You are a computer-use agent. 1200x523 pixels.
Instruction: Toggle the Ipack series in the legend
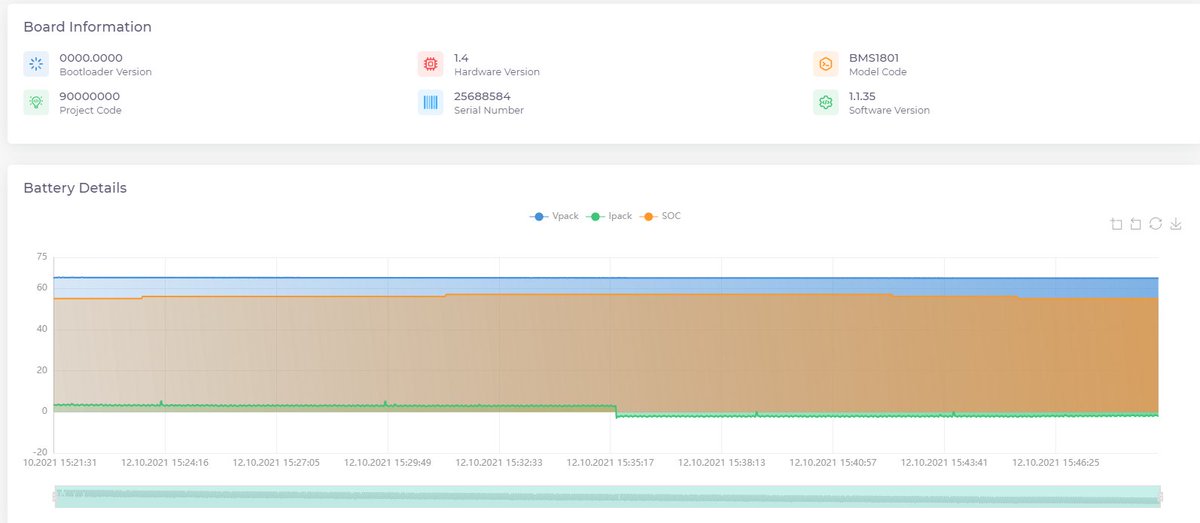(610, 216)
